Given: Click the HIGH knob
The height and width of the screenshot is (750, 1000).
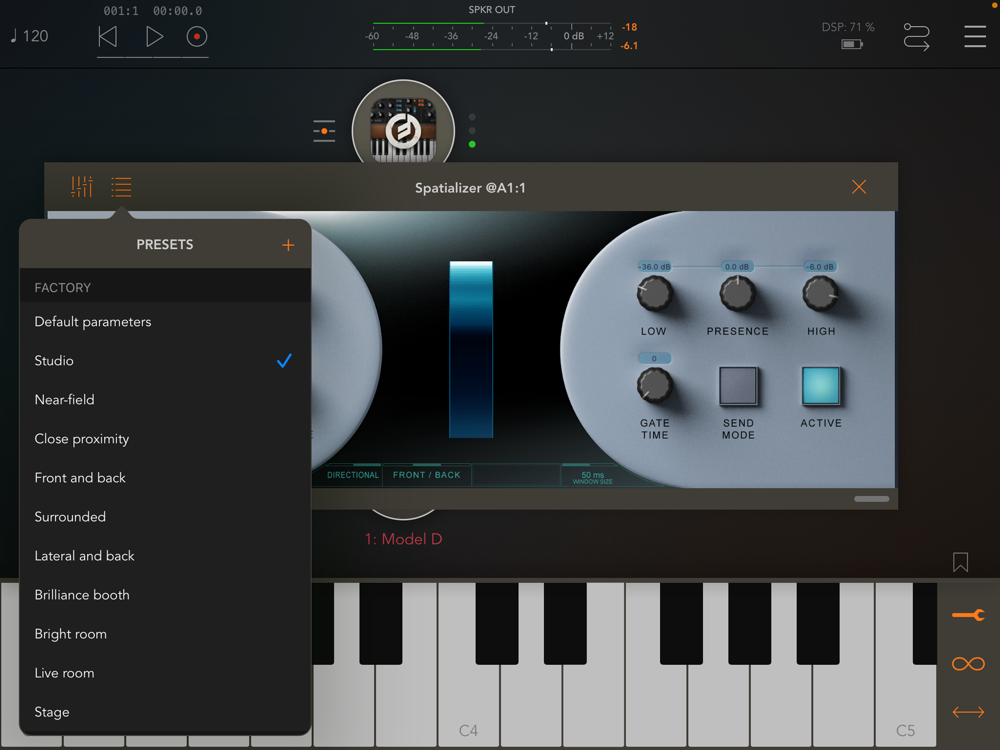Looking at the screenshot, I should coord(820,294).
